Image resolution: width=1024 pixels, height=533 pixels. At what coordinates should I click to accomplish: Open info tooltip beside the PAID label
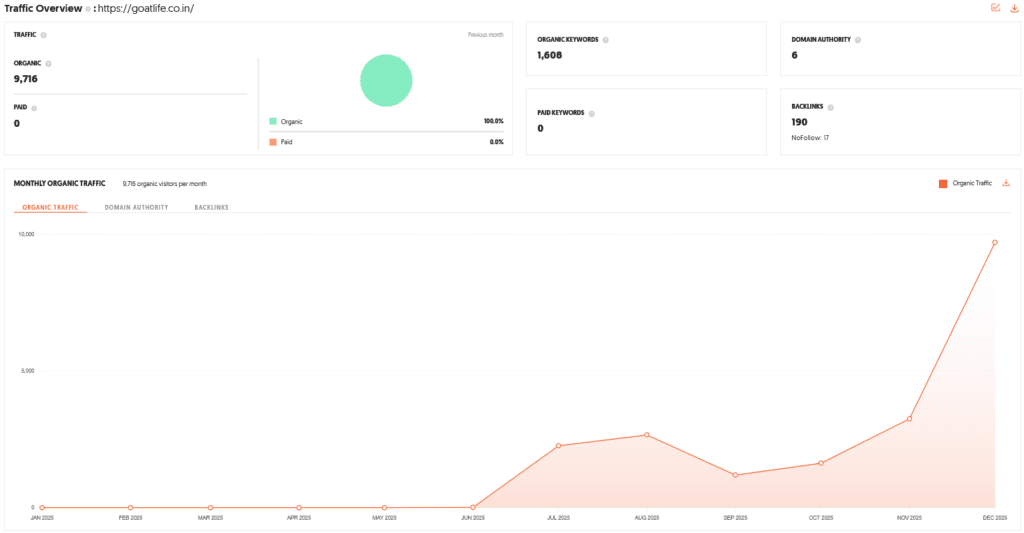click(x=34, y=108)
